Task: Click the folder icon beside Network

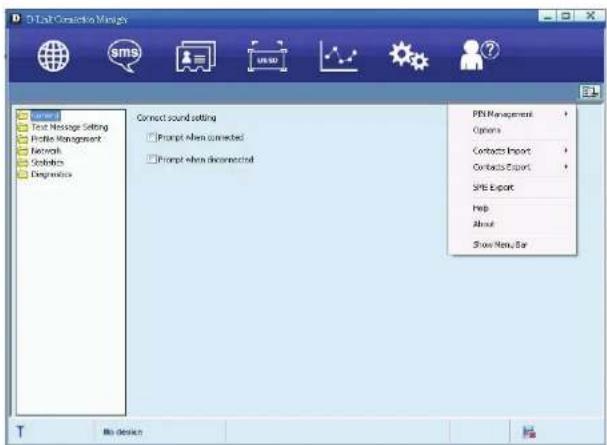Action: [x=23, y=151]
